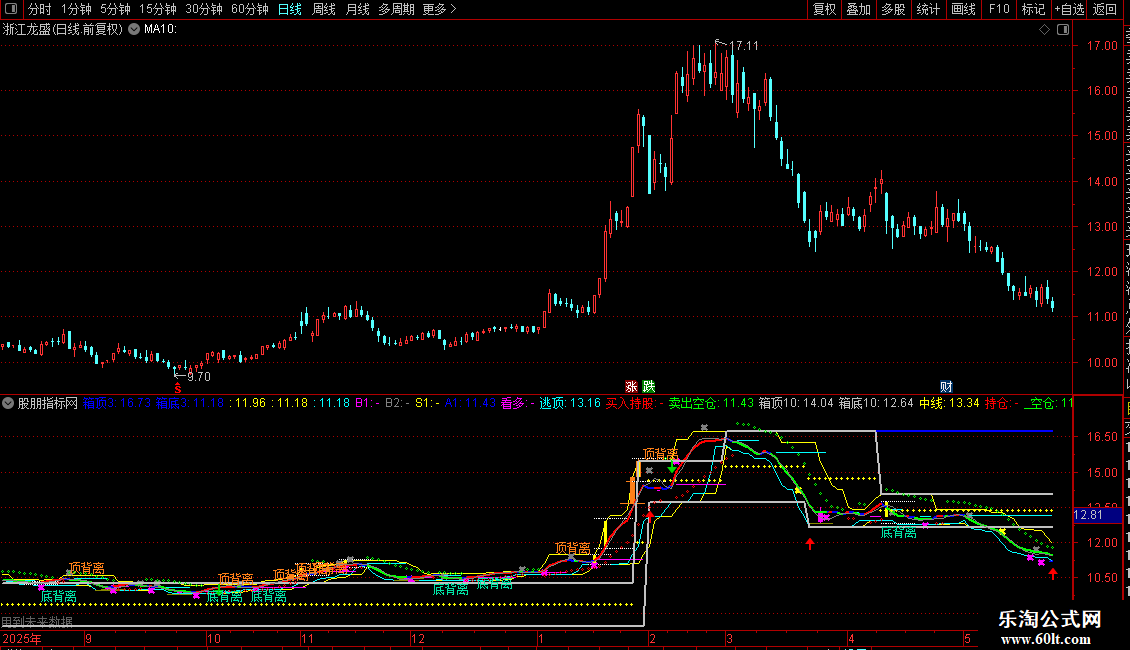1130x650 pixels.
Task: Open the 60分钟 period tab
Action: (x=250, y=9)
